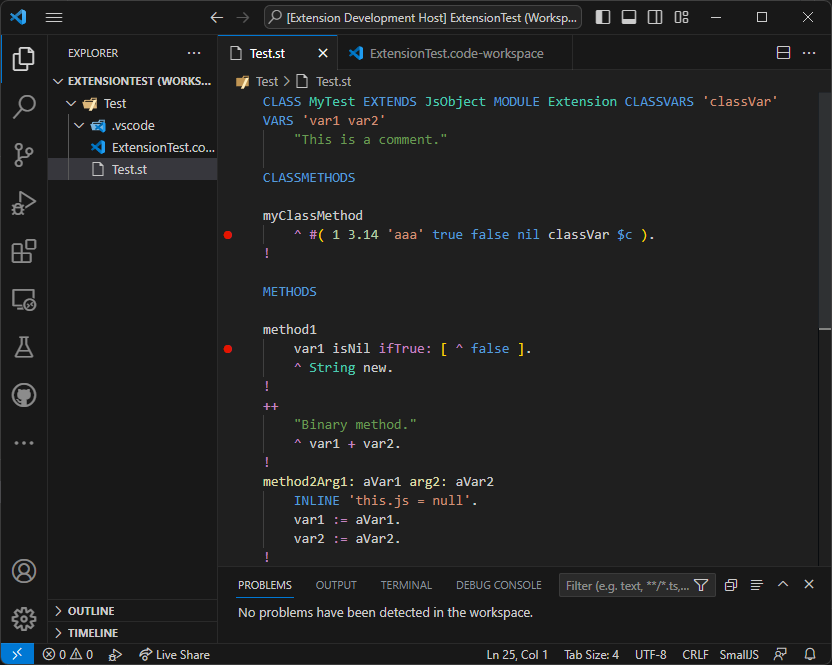Go to line via Ln 25, Col 1
832x665 pixels.
517,654
